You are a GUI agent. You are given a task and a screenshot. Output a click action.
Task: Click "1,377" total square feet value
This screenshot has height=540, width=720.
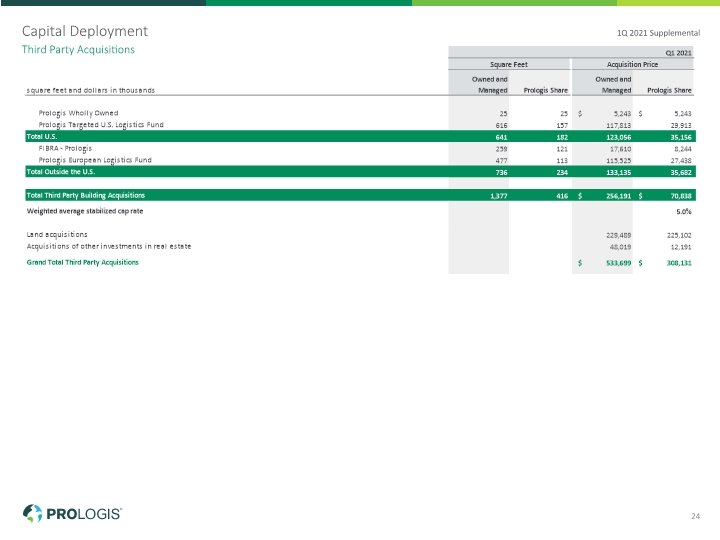coord(499,196)
